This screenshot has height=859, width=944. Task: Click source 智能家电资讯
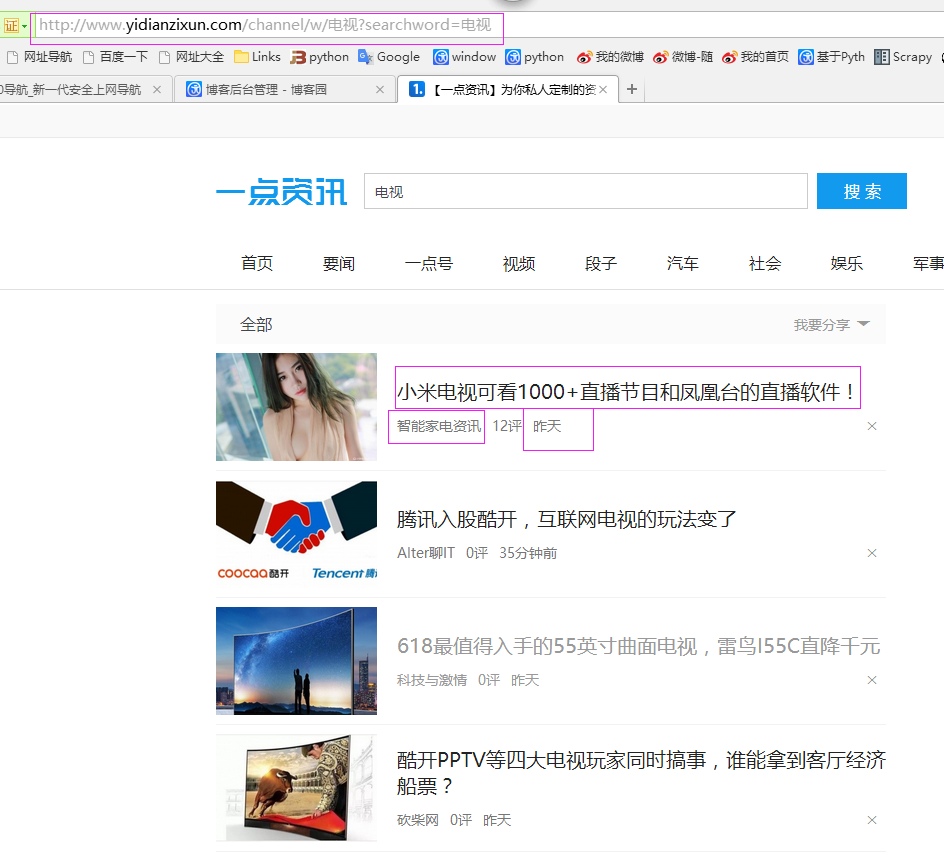pyautogui.click(x=439, y=426)
